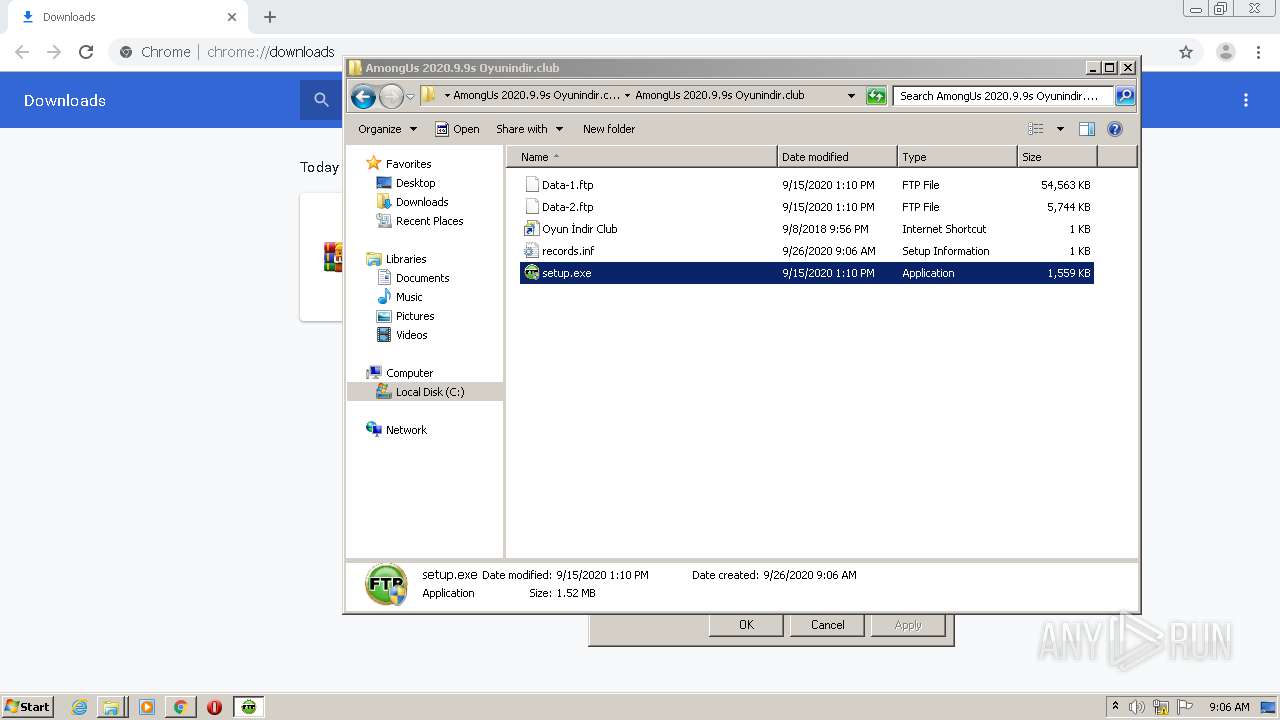Click the Explorer back navigation arrow
This screenshot has width=1280, height=720.
[363, 96]
